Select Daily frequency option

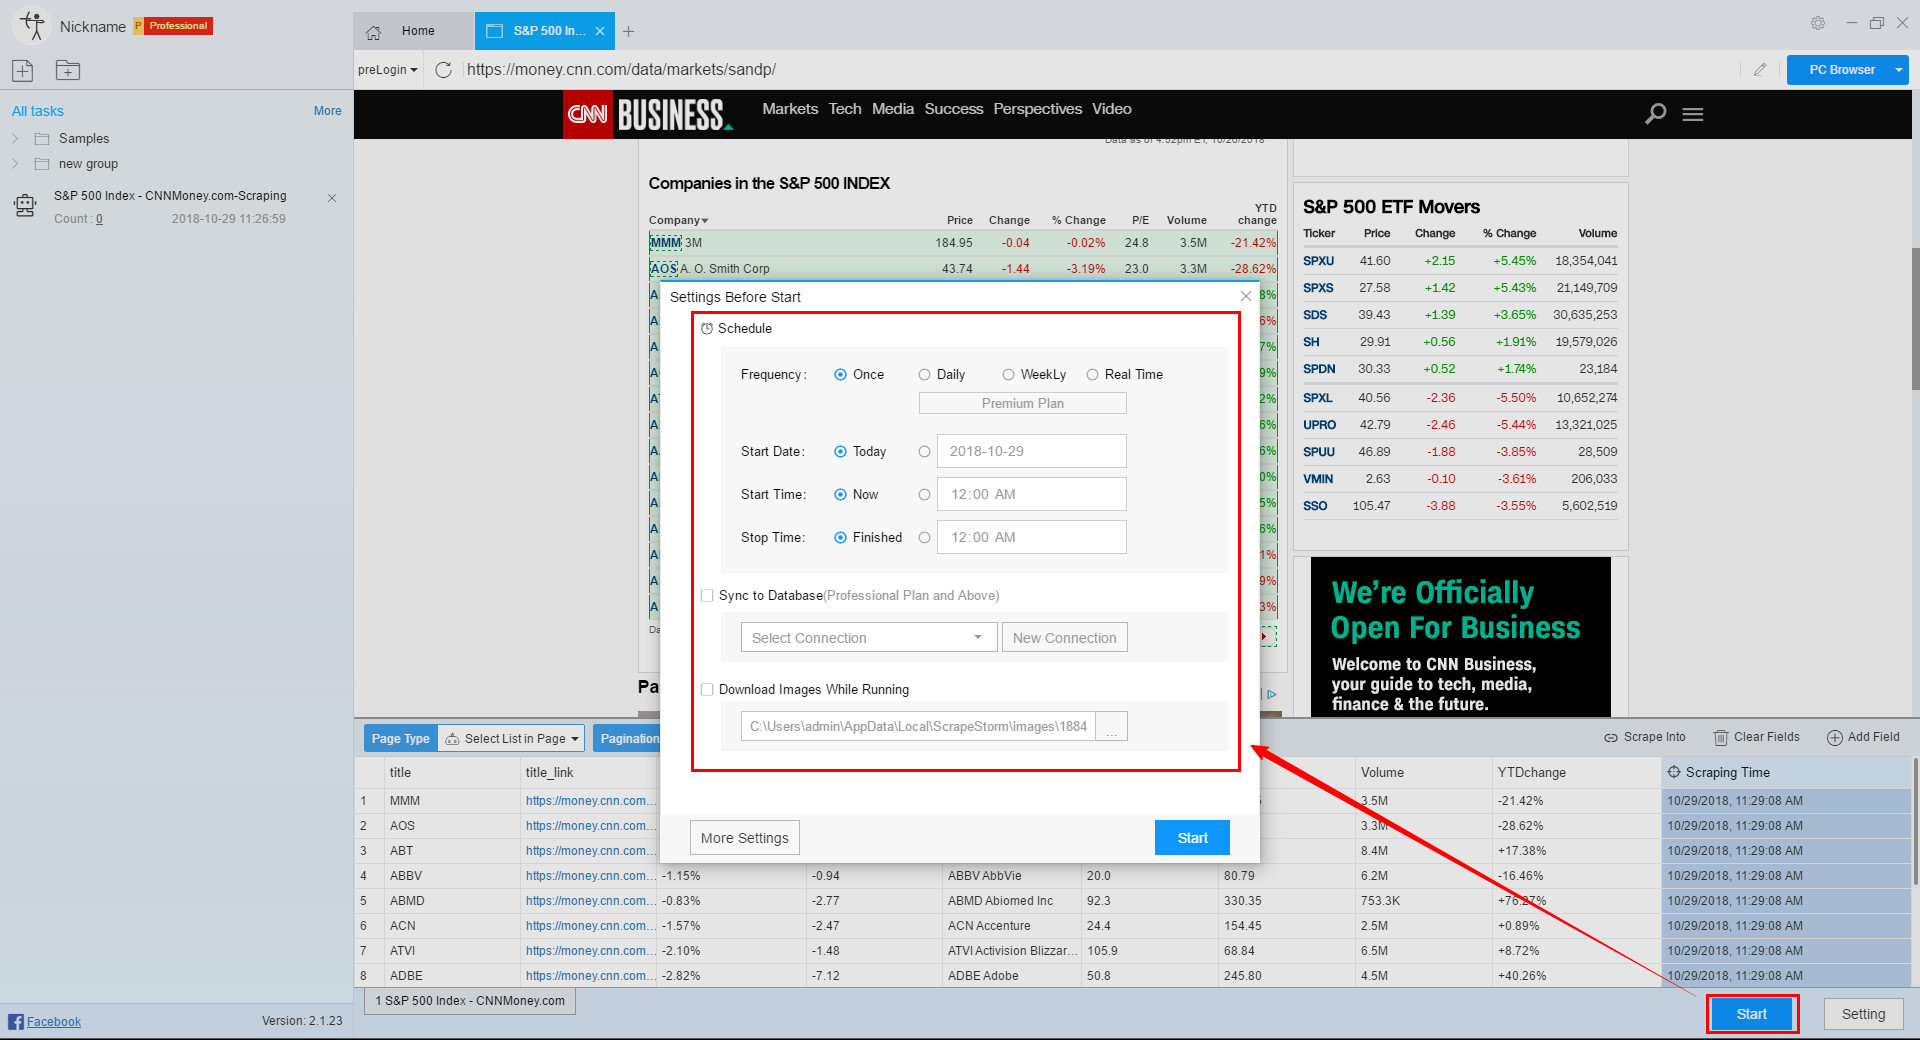(924, 375)
